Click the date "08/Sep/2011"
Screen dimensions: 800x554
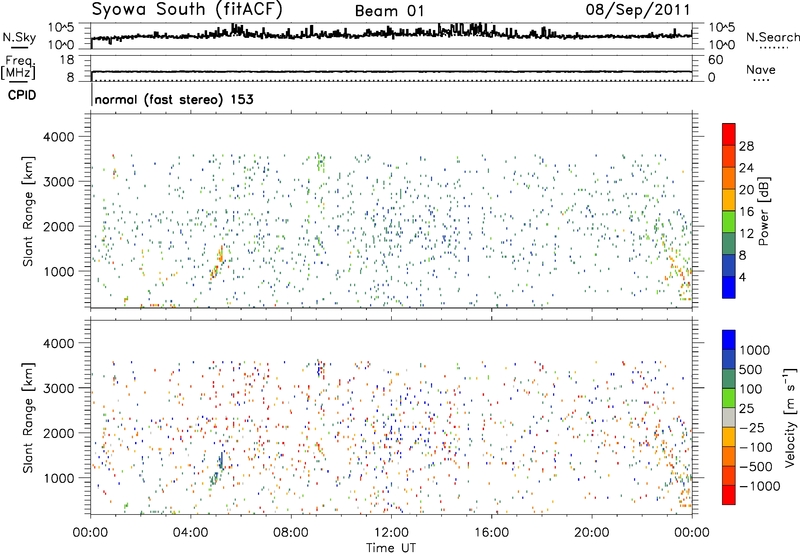click(x=638, y=10)
